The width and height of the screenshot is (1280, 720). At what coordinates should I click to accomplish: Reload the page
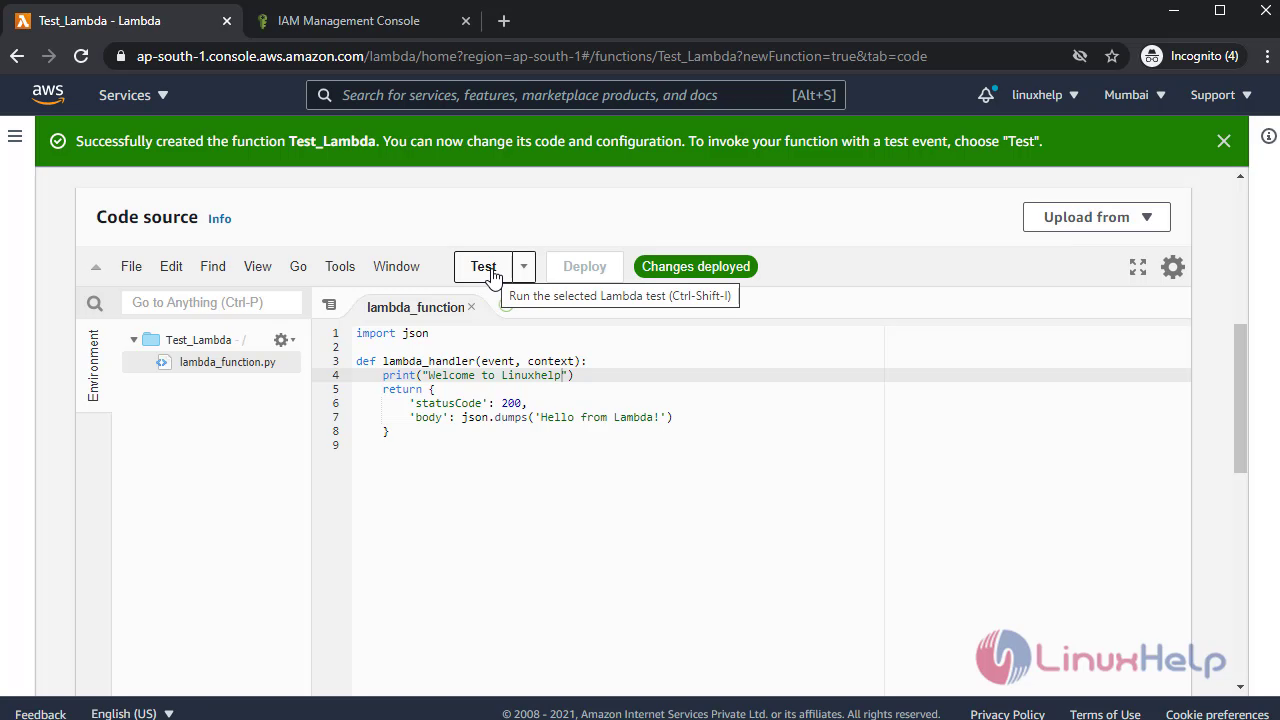tap(81, 56)
